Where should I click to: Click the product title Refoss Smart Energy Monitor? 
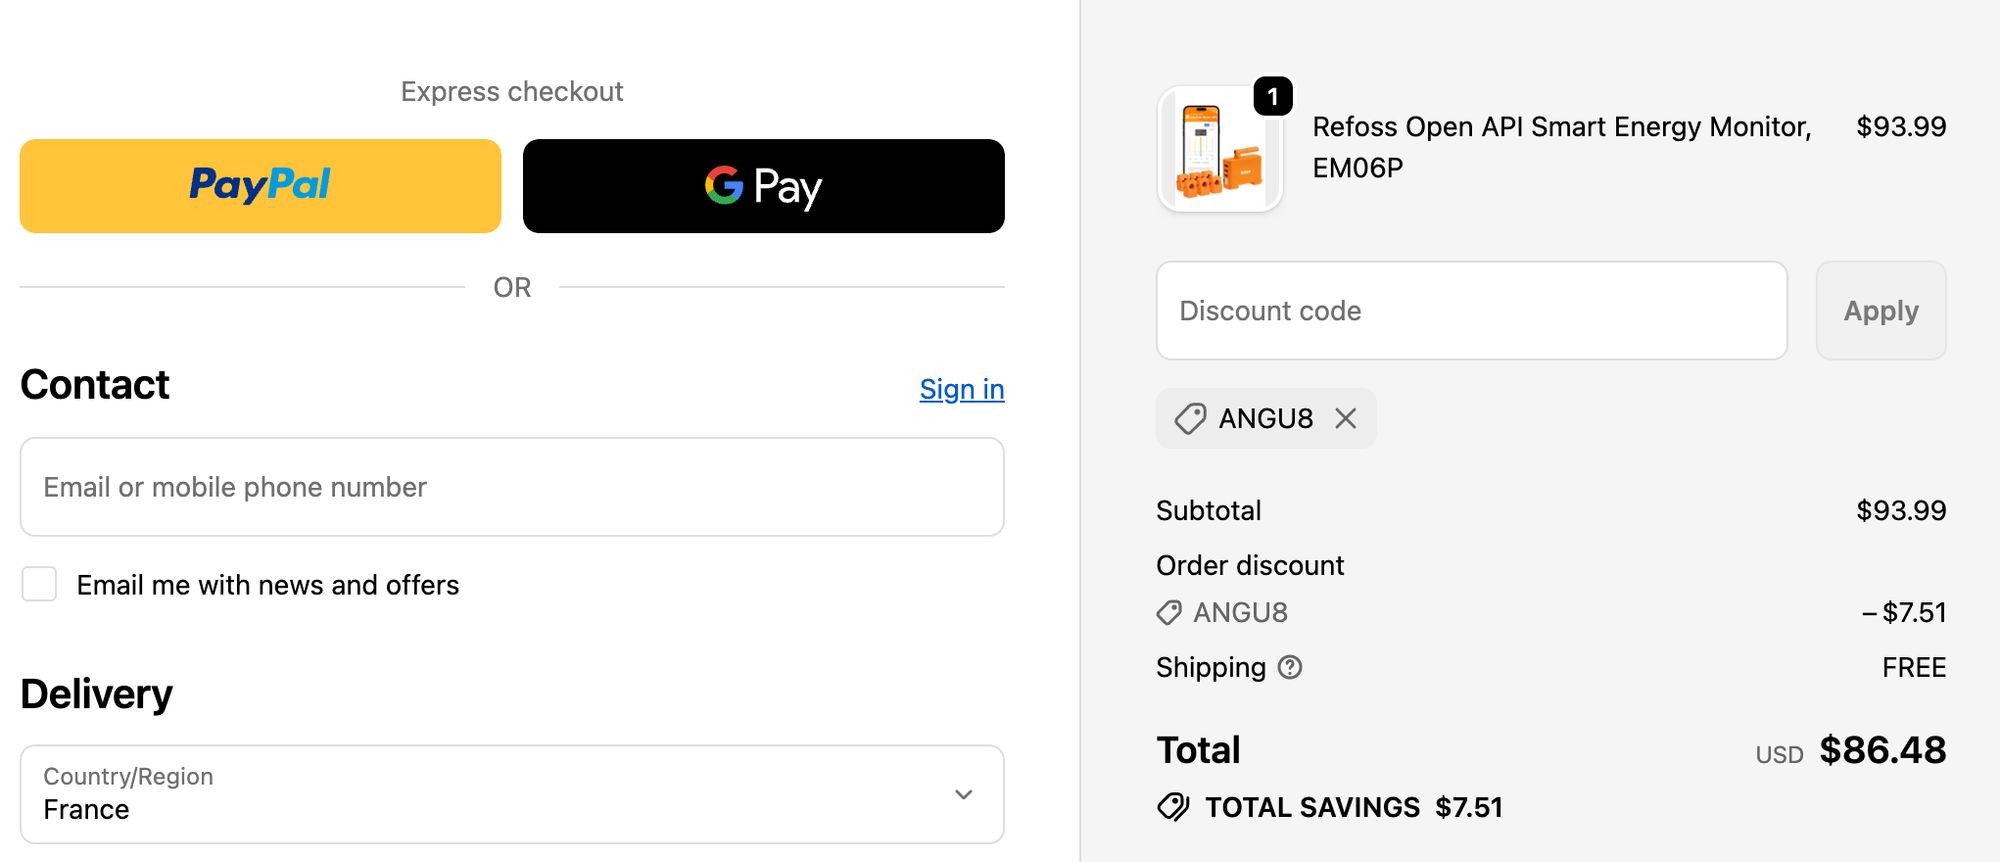point(1561,147)
